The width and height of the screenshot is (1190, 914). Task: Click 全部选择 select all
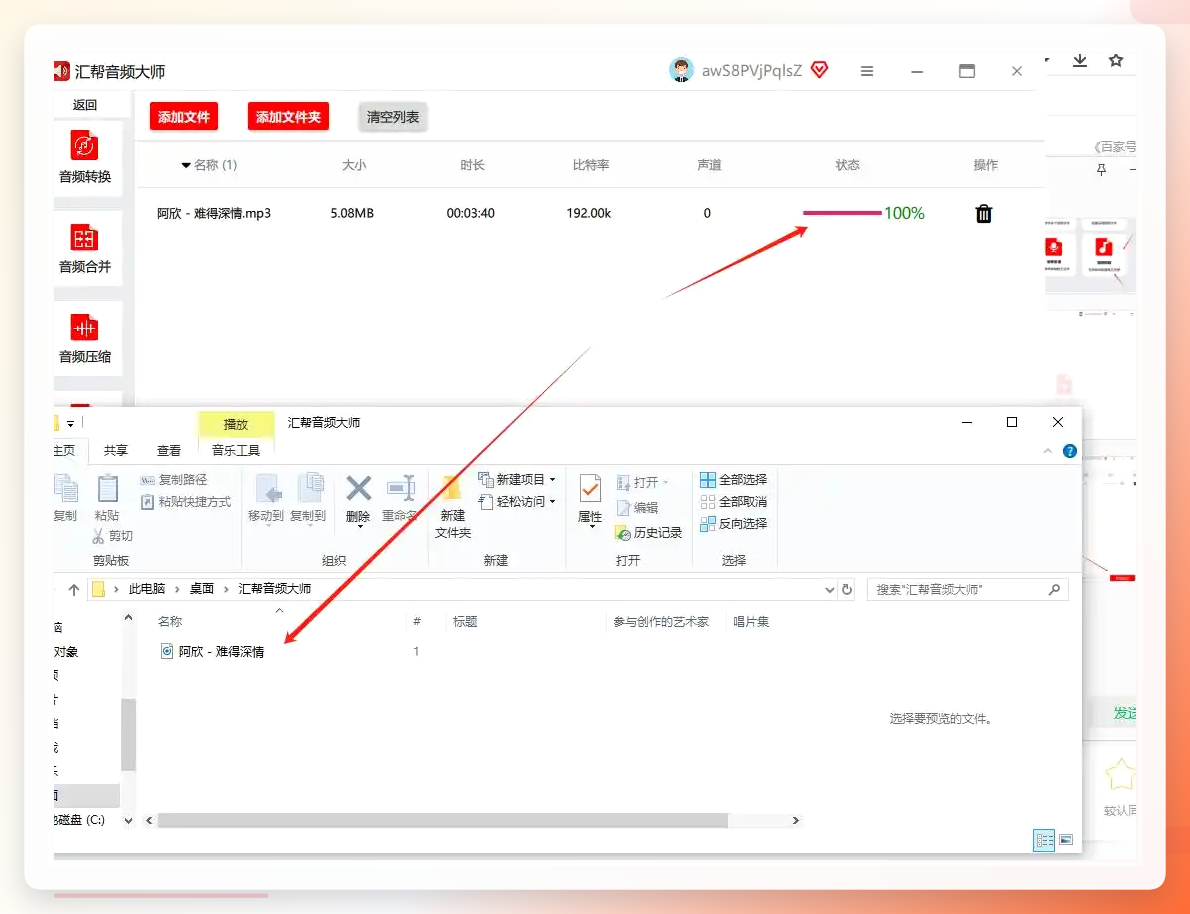coord(734,480)
